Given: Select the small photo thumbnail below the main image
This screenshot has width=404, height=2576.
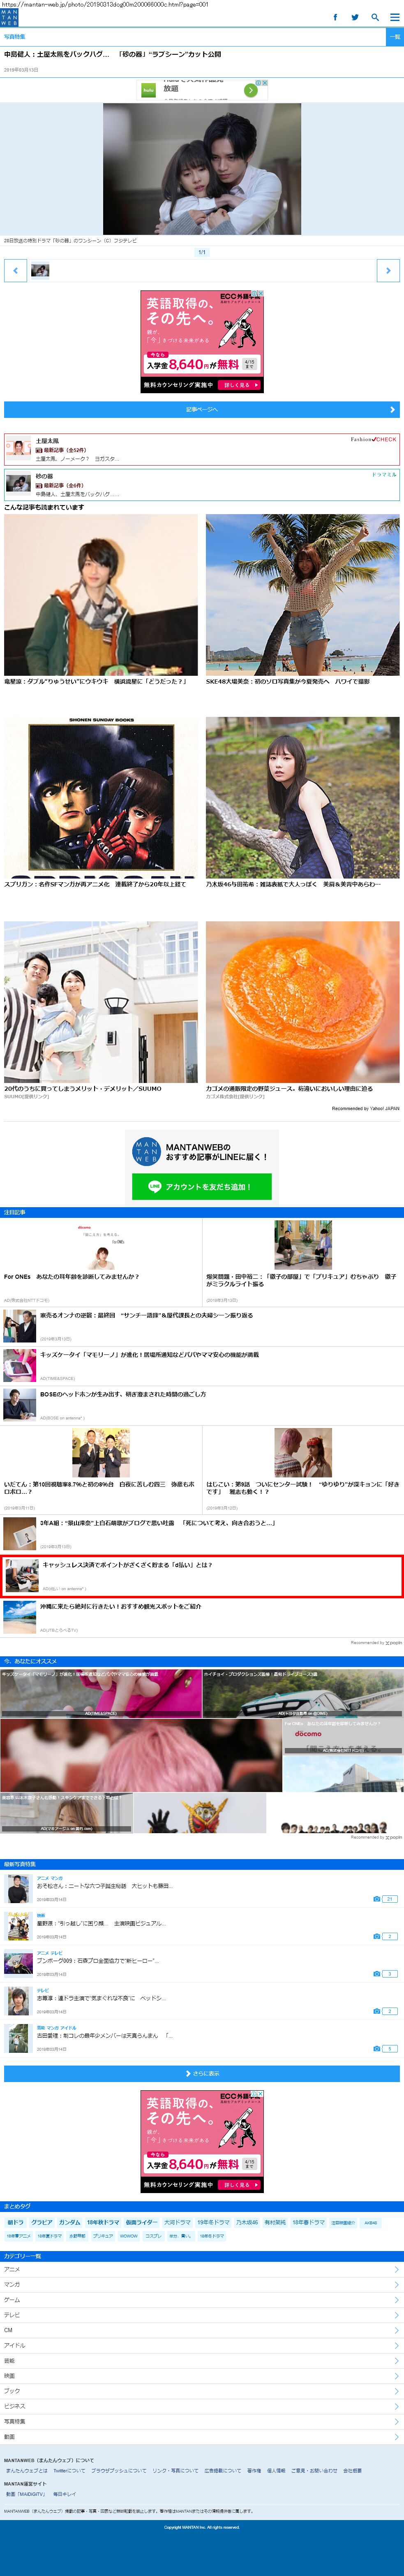Looking at the screenshot, I should coord(40,270).
